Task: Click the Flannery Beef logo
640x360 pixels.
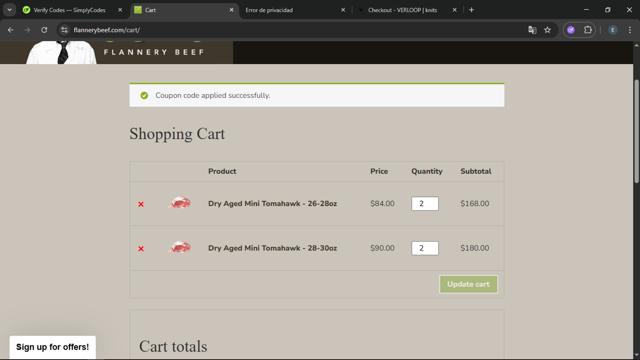Action: pyautogui.click(x=116, y=52)
